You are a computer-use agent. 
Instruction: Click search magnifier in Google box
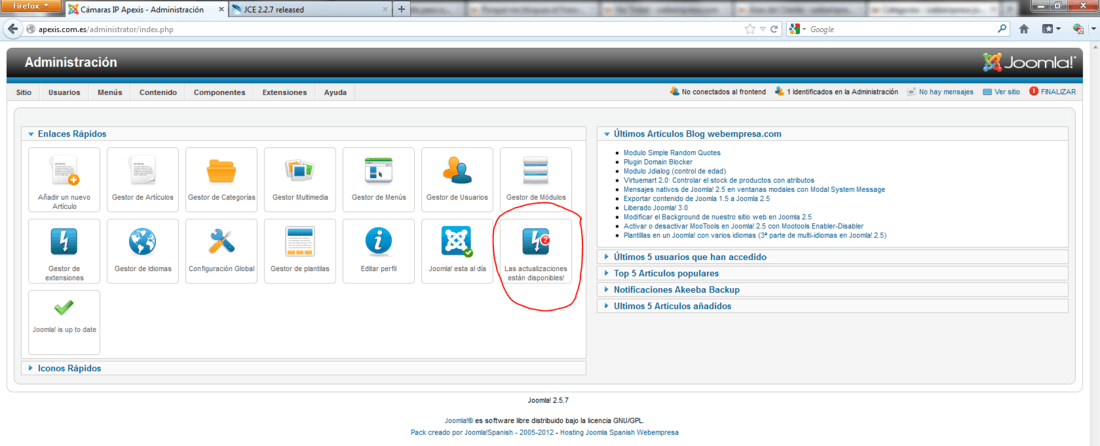(1002, 29)
